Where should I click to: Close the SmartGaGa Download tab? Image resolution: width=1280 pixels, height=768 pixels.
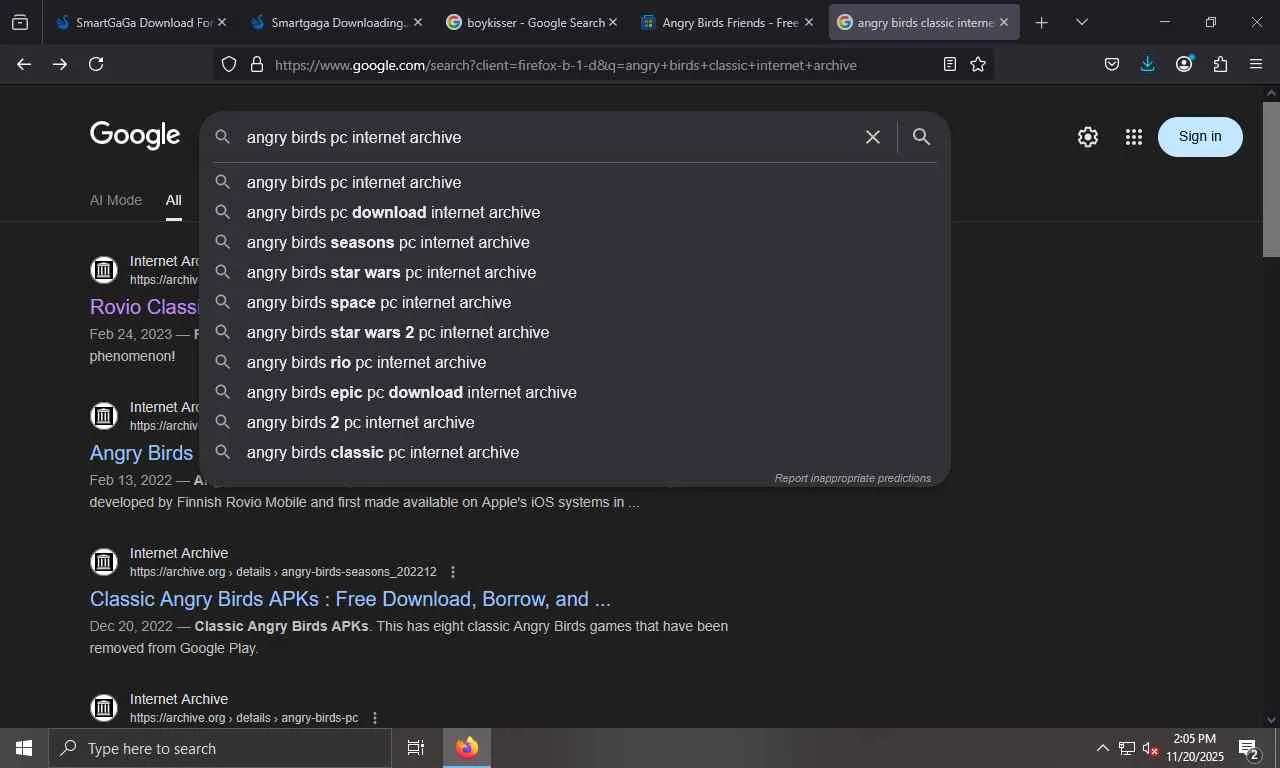(222, 22)
